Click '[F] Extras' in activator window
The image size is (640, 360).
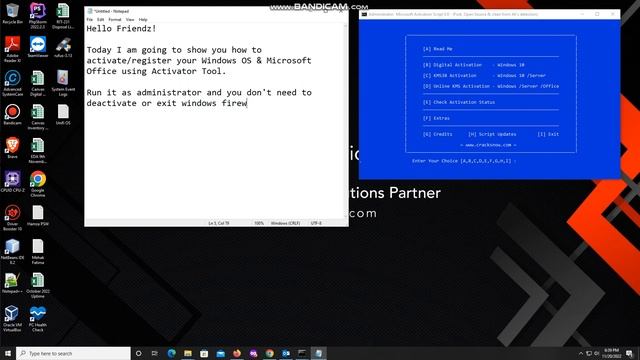[436, 118]
